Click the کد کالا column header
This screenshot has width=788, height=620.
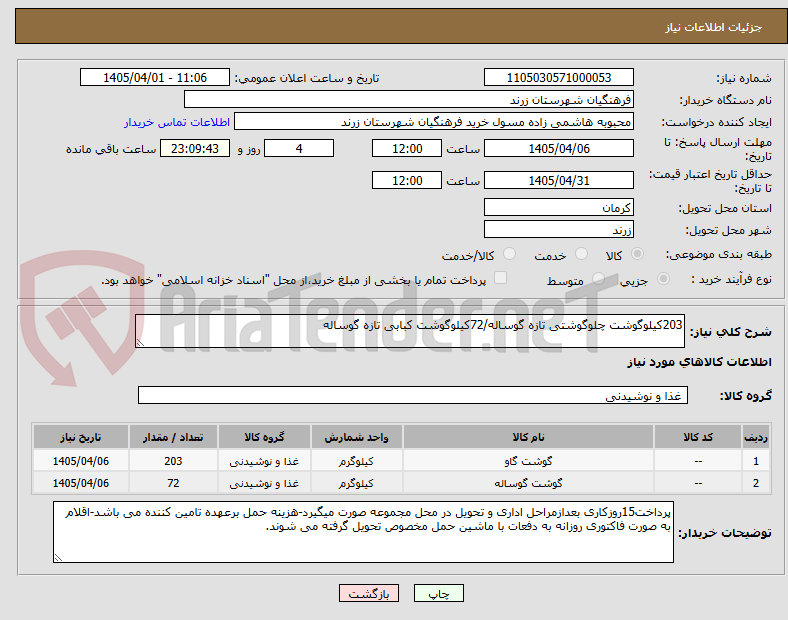698,437
